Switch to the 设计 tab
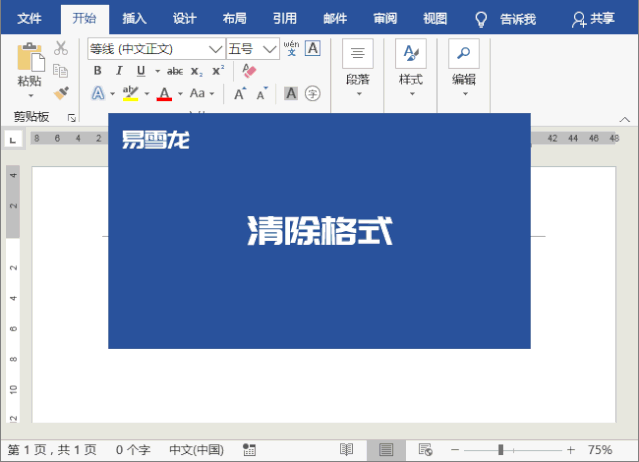The image size is (639, 462). pyautogui.click(x=185, y=19)
